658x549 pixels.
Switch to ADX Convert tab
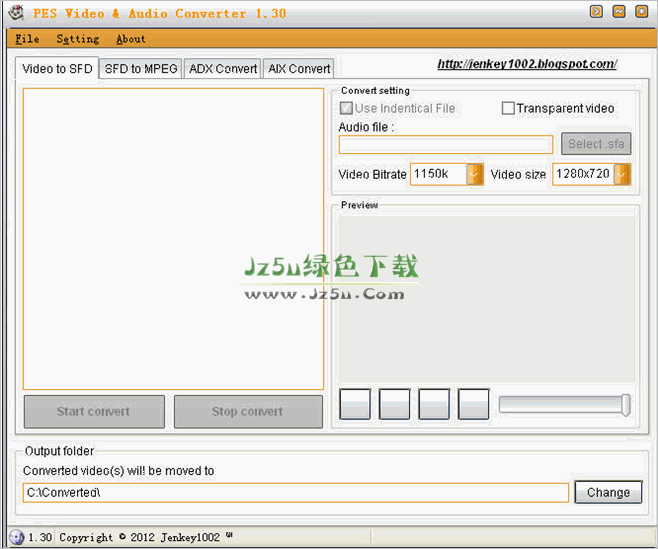pos(223,68)
